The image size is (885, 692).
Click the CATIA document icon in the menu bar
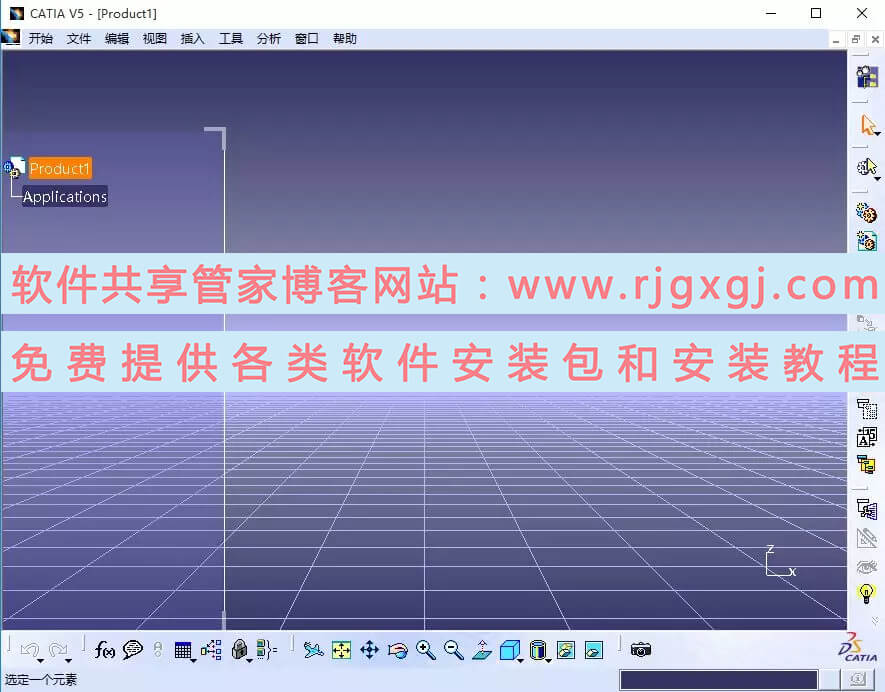pyautogui.click(x=11, y=37)
